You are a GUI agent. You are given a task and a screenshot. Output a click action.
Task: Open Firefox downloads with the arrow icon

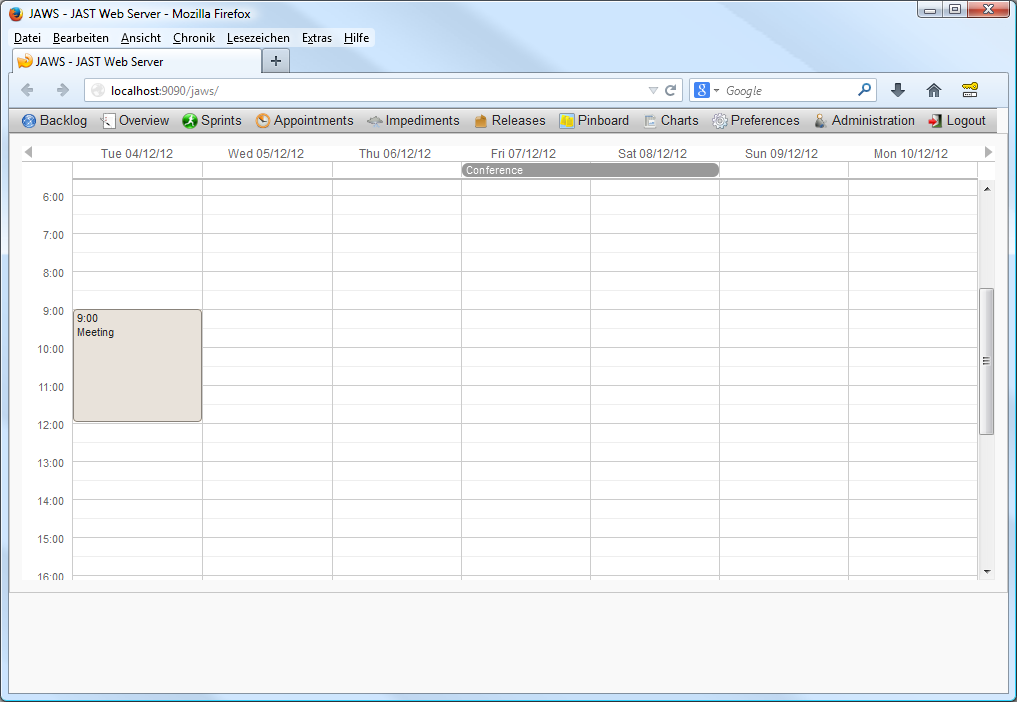(897, 90)
